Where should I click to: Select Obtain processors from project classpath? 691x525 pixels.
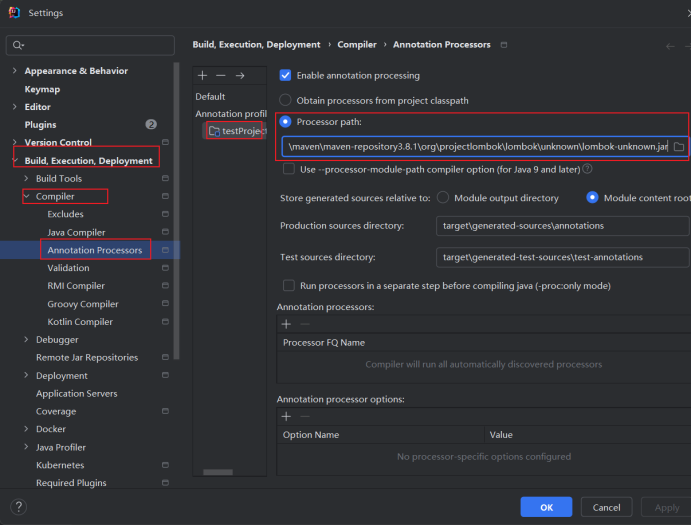[x=285, y=100]
